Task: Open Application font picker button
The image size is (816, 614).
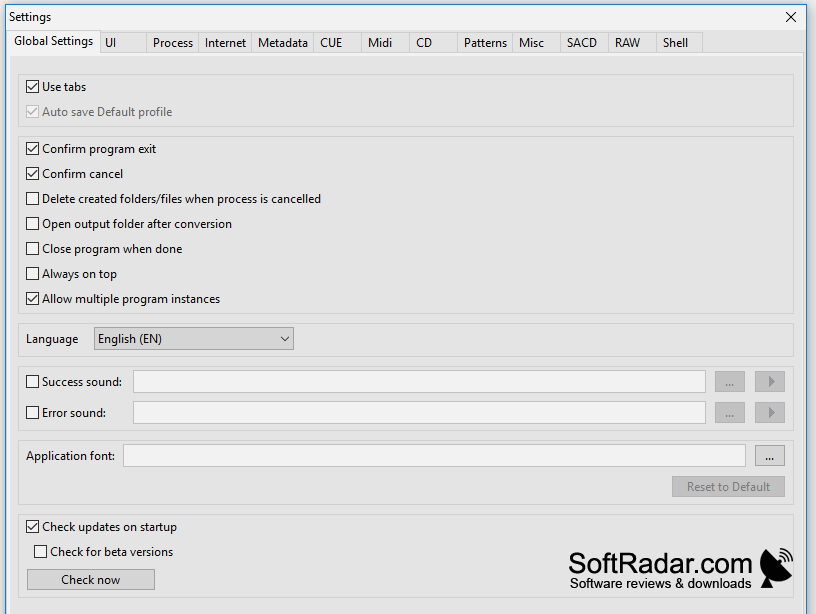Action: (770, 456)
